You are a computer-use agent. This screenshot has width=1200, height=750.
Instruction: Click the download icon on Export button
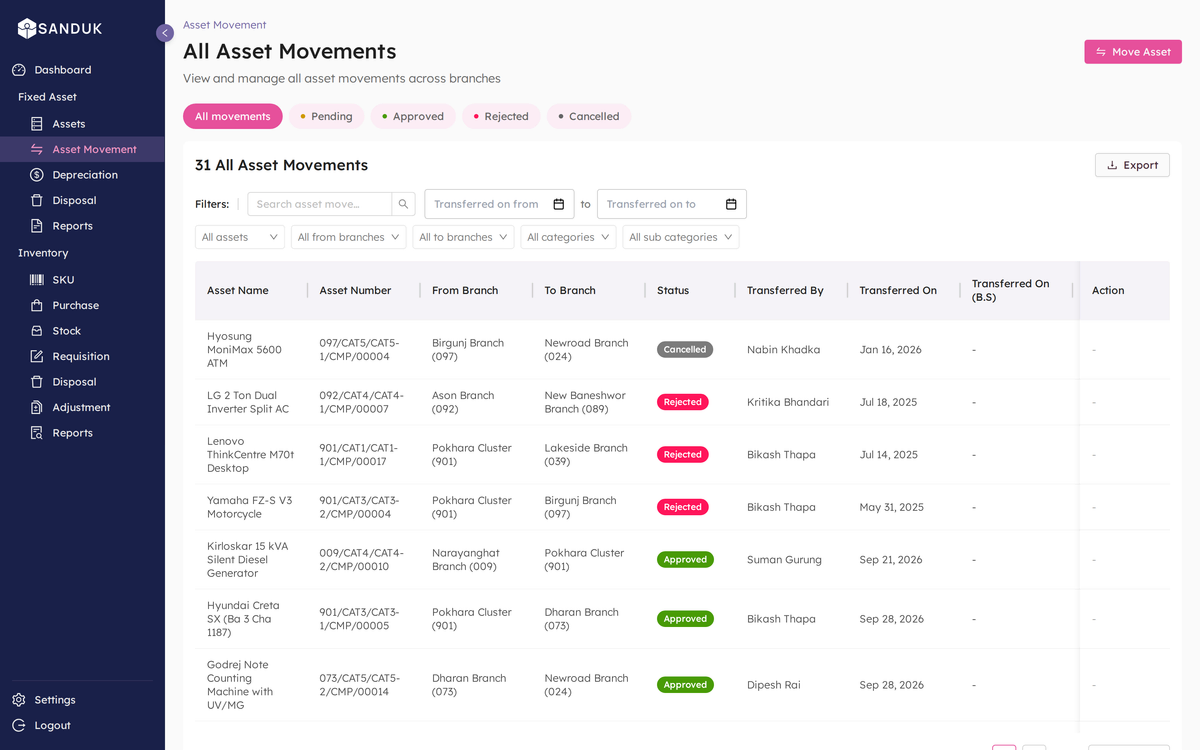point(1112,165)
